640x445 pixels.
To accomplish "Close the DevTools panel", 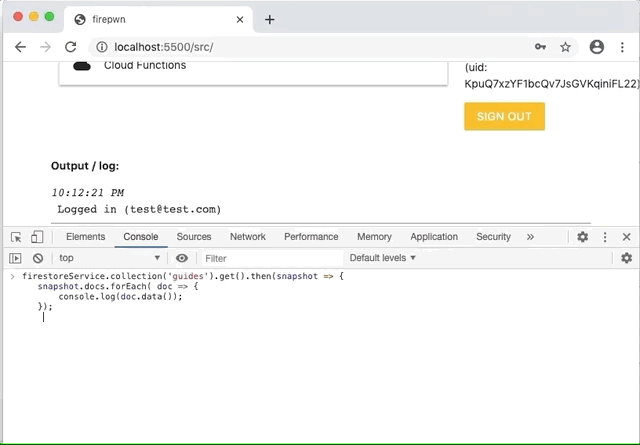I will [627, 237].
